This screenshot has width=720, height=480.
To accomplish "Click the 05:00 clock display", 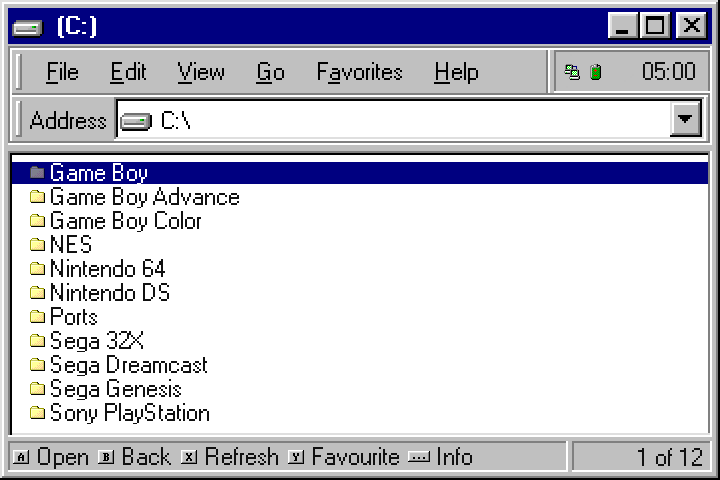I will [x=669, y=72].
